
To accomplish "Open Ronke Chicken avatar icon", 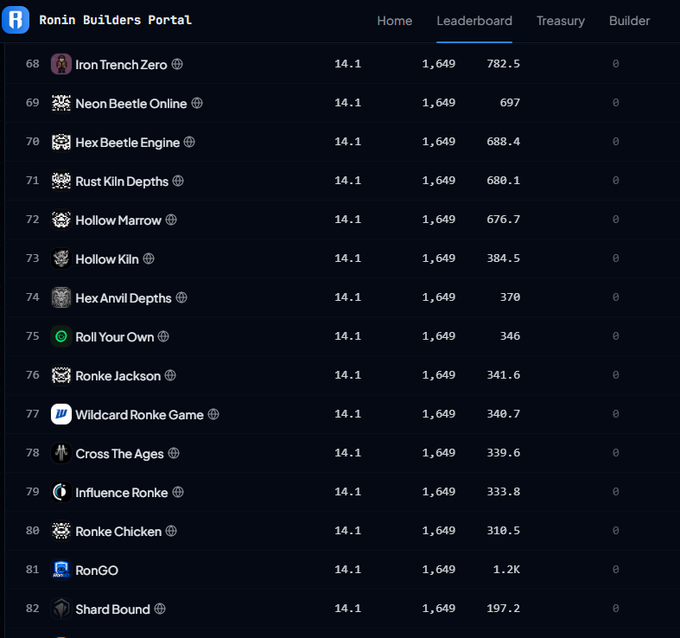I will 61,531.
